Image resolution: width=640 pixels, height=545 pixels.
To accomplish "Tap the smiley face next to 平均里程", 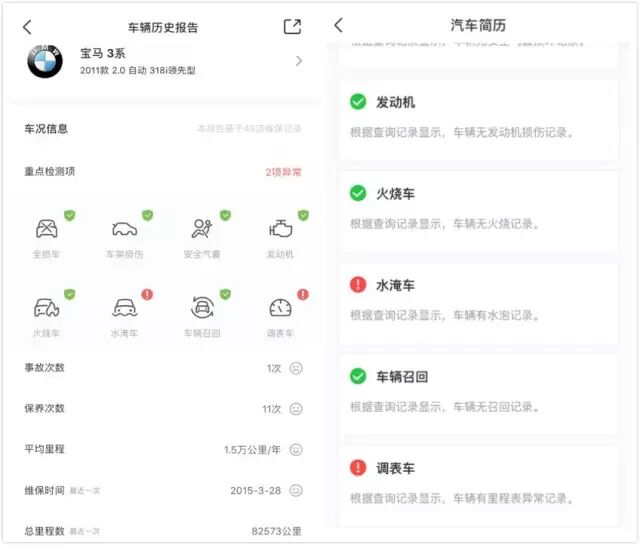I will 296,449.
